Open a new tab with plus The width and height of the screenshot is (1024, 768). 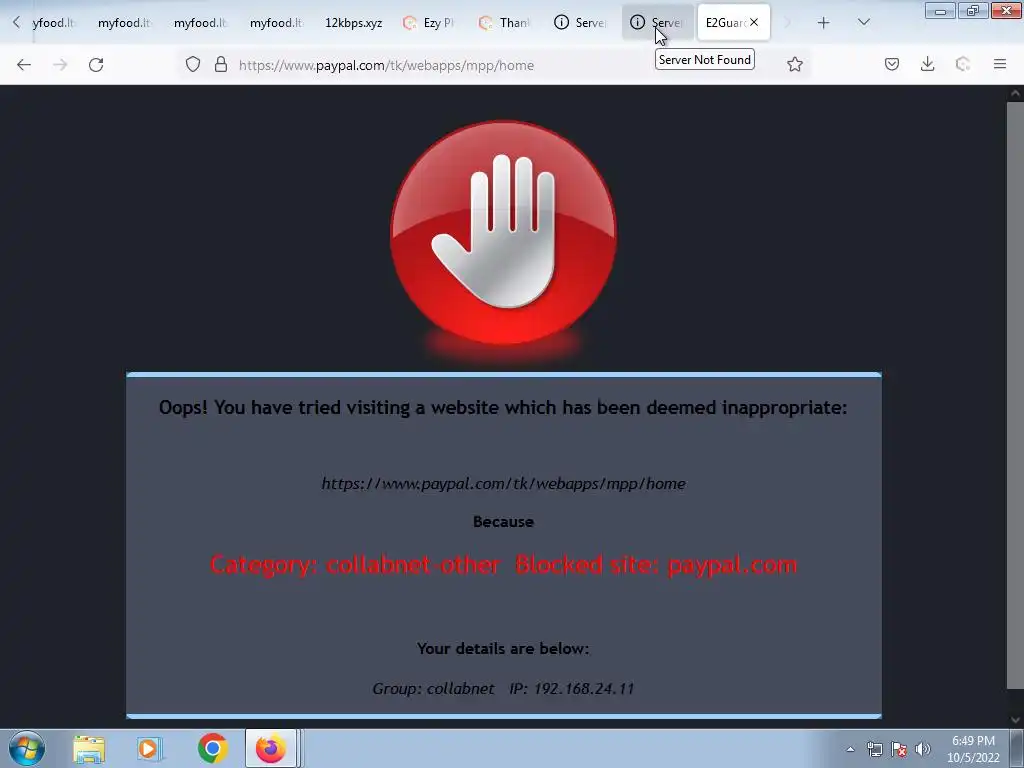click(x=824, y=23)
